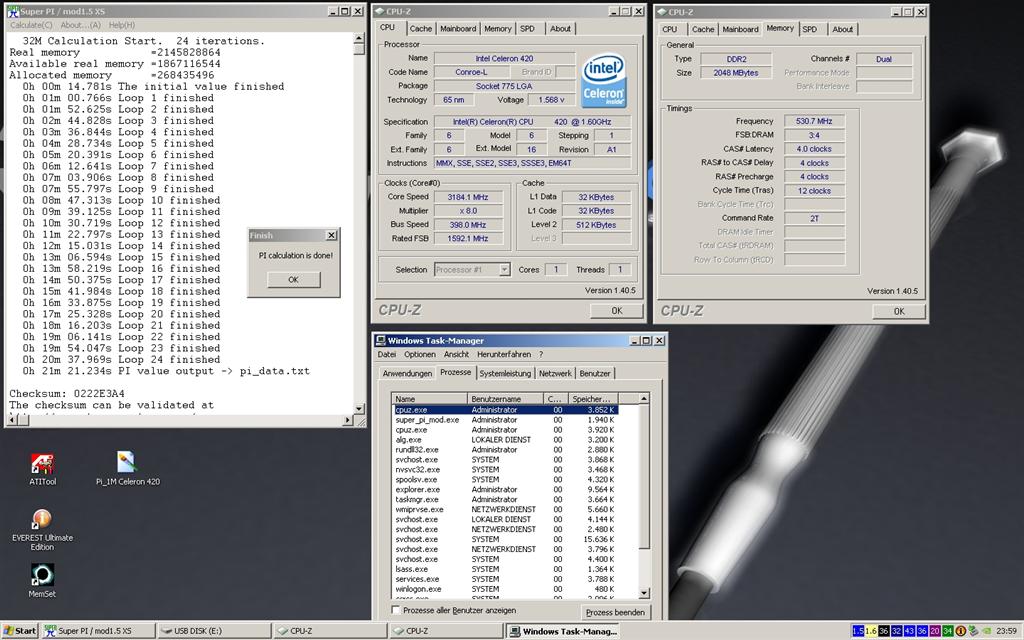The width and height of the screenshot is (1024, 640).
Task: Open Datei menu in Task-Manager
Action: [x=387, y=355]
